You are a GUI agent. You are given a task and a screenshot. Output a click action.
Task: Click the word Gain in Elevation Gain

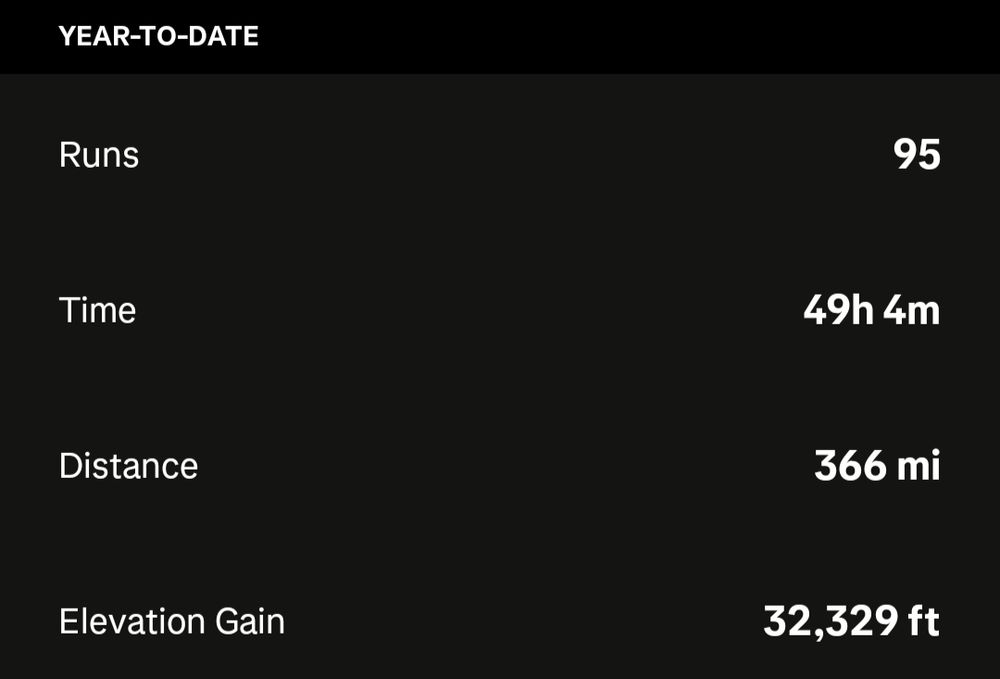249,622
